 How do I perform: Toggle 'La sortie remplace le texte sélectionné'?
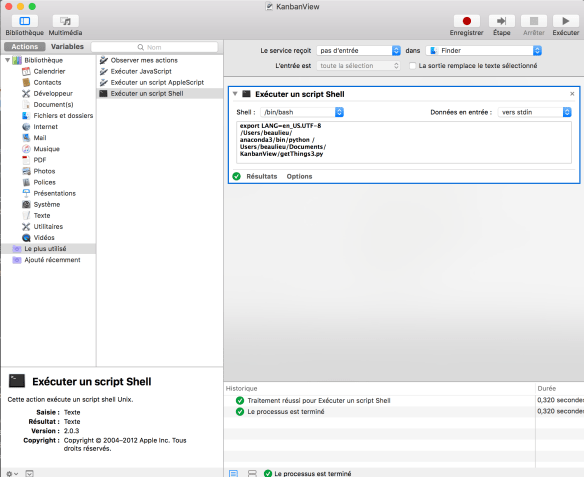point(413,66)
